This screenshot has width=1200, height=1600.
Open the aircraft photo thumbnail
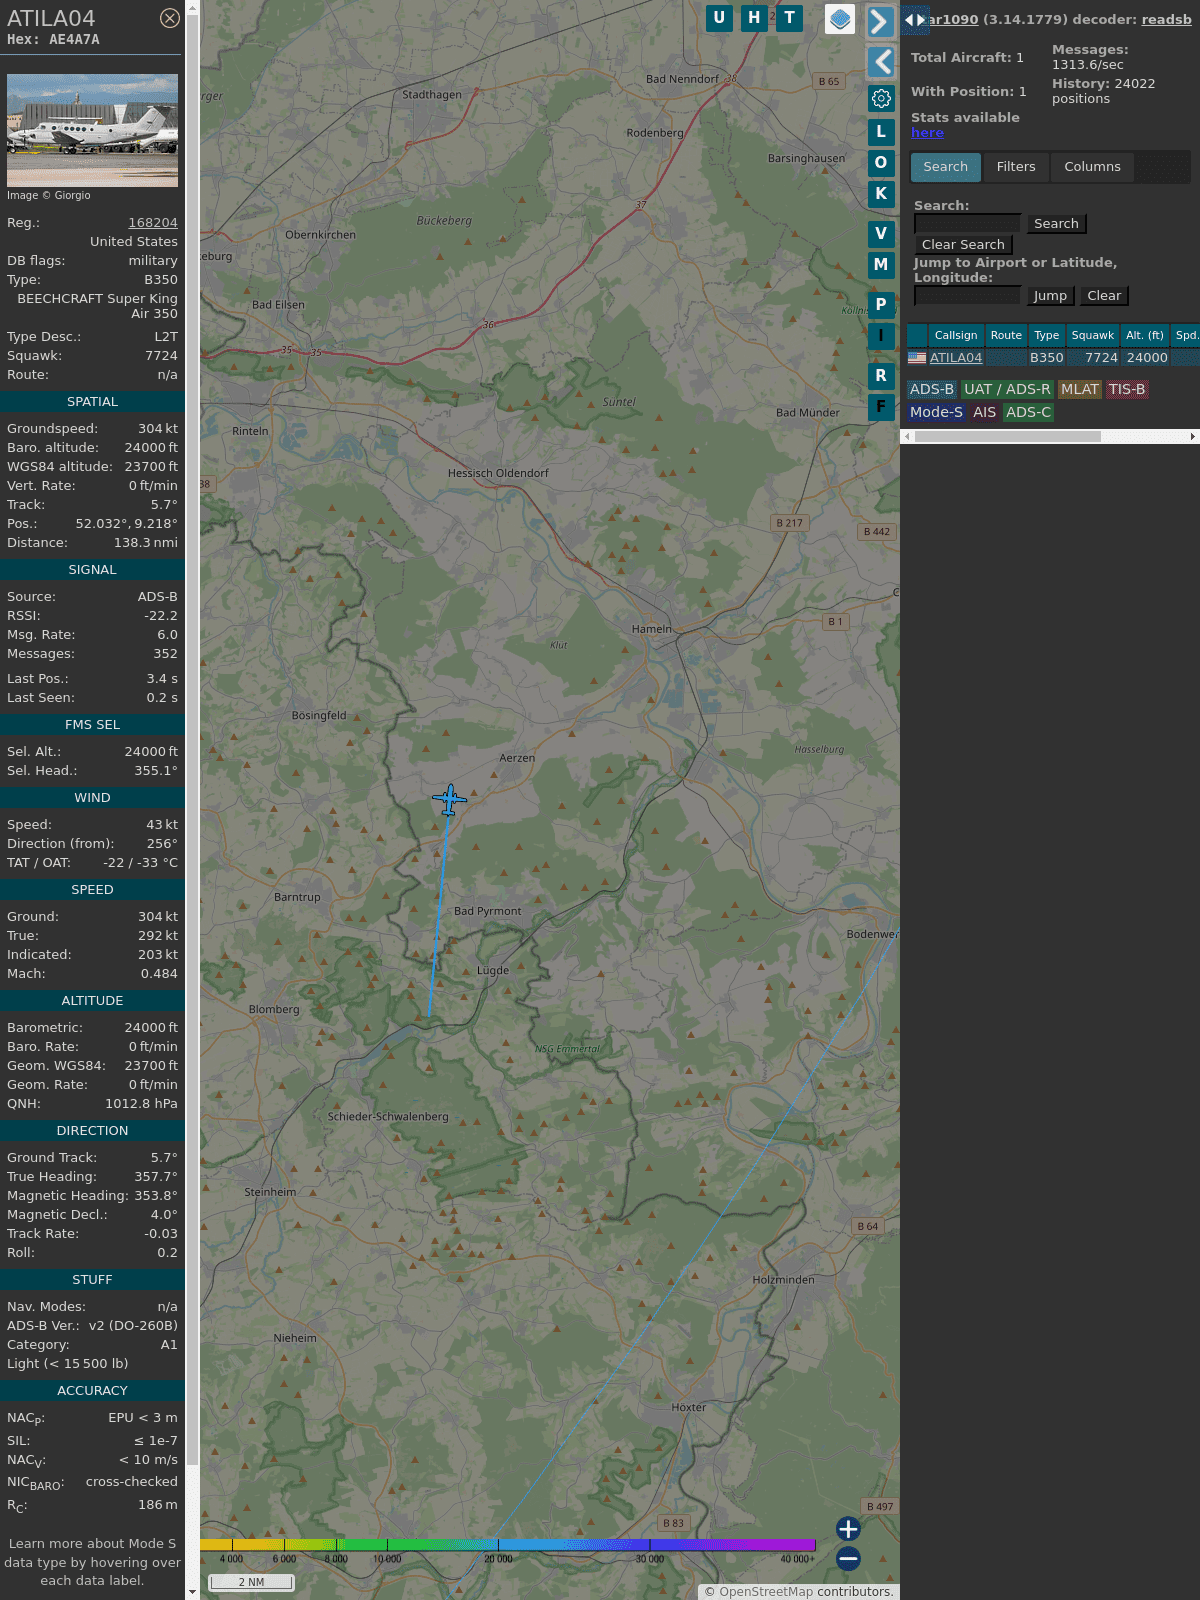coord(92,130)
